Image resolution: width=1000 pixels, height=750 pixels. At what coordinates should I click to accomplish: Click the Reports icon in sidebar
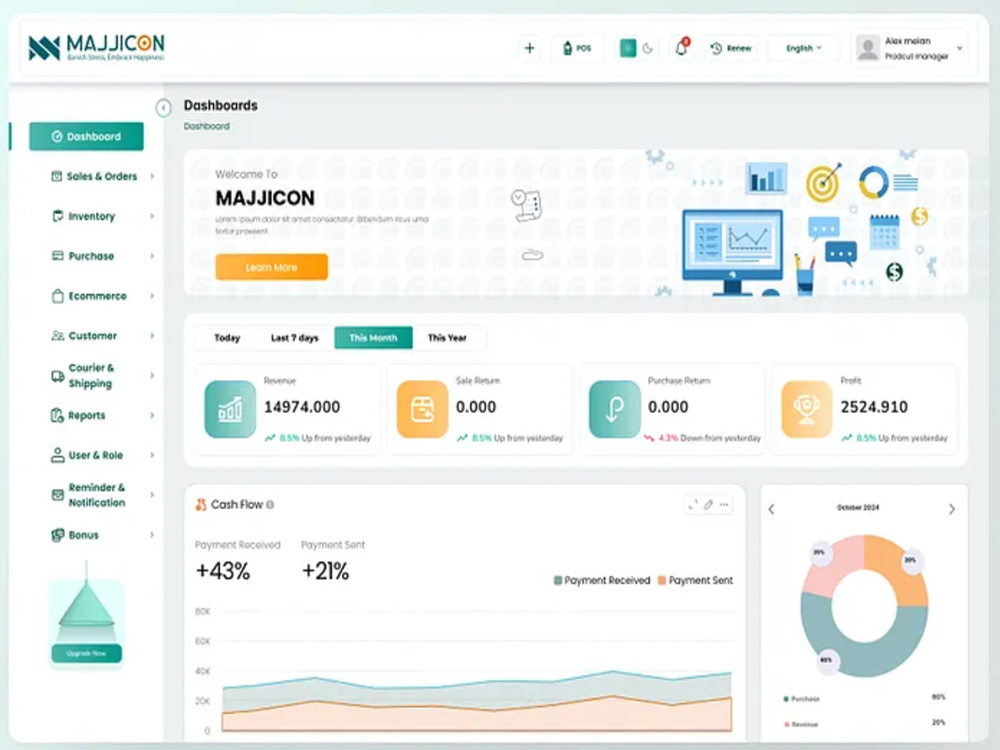click(57, 416)
